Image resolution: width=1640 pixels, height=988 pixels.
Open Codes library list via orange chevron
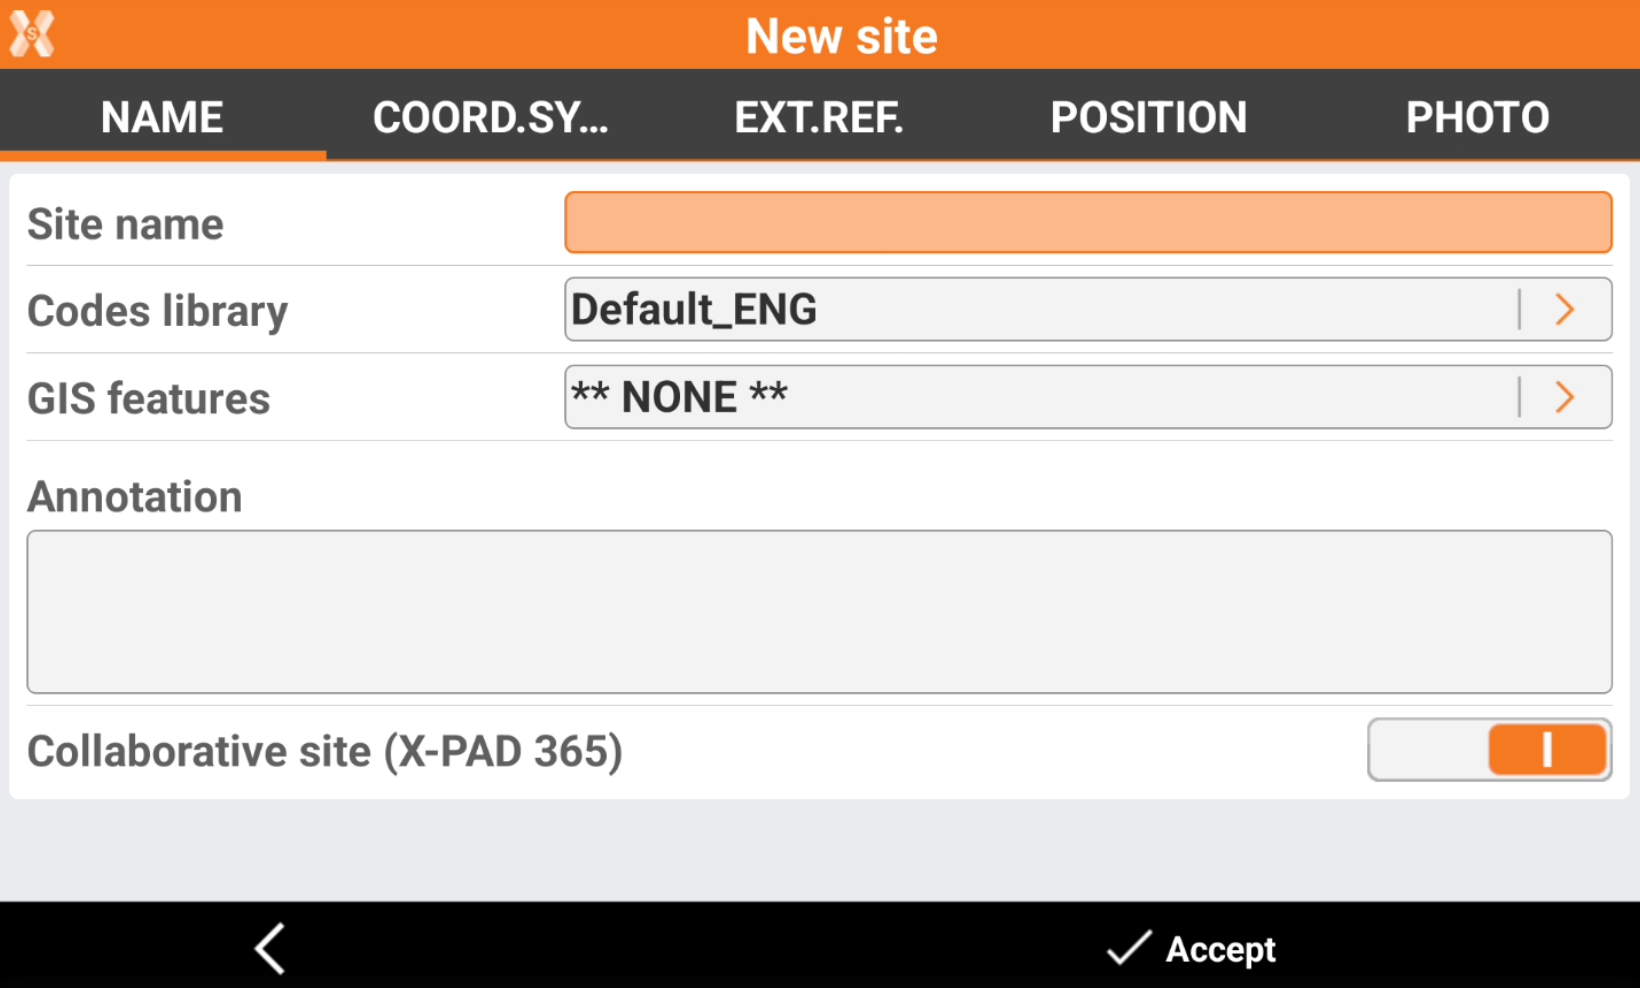pos(1565,310)
